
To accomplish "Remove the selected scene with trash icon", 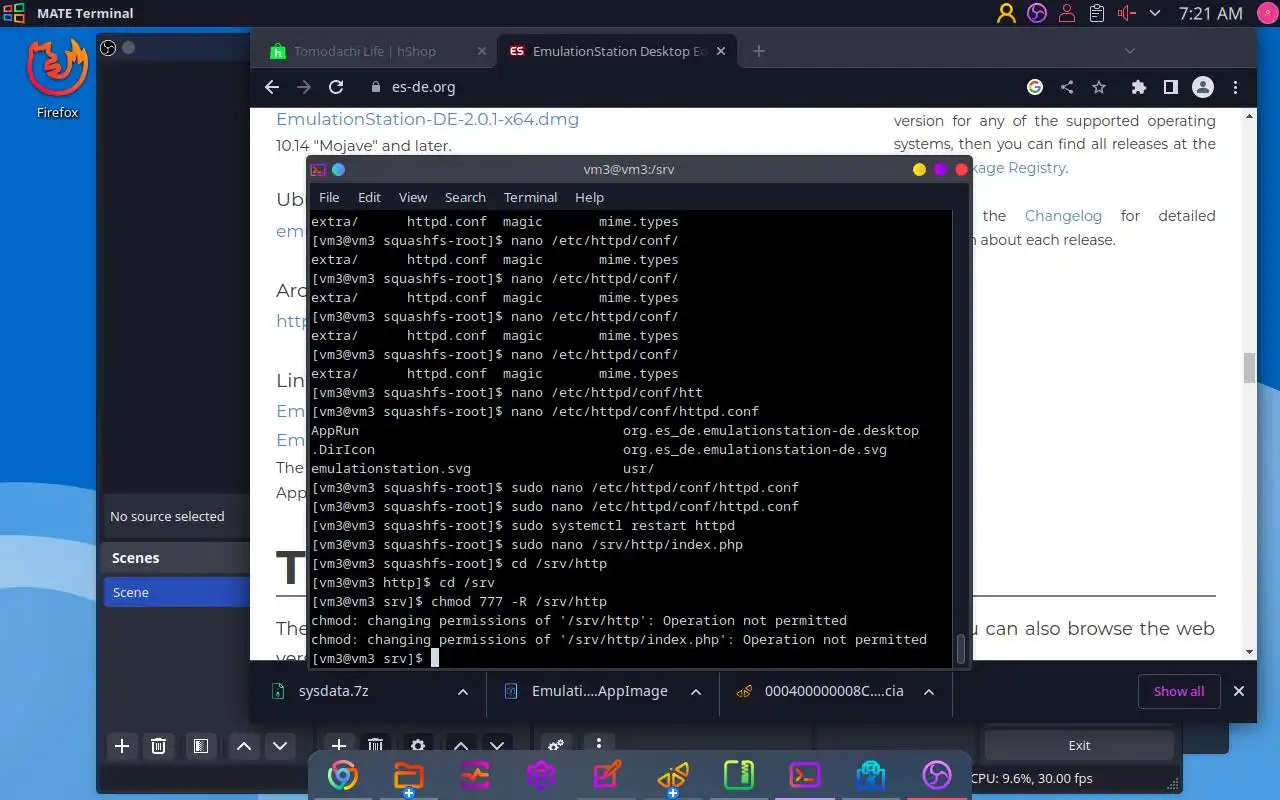I will [158, 745].
